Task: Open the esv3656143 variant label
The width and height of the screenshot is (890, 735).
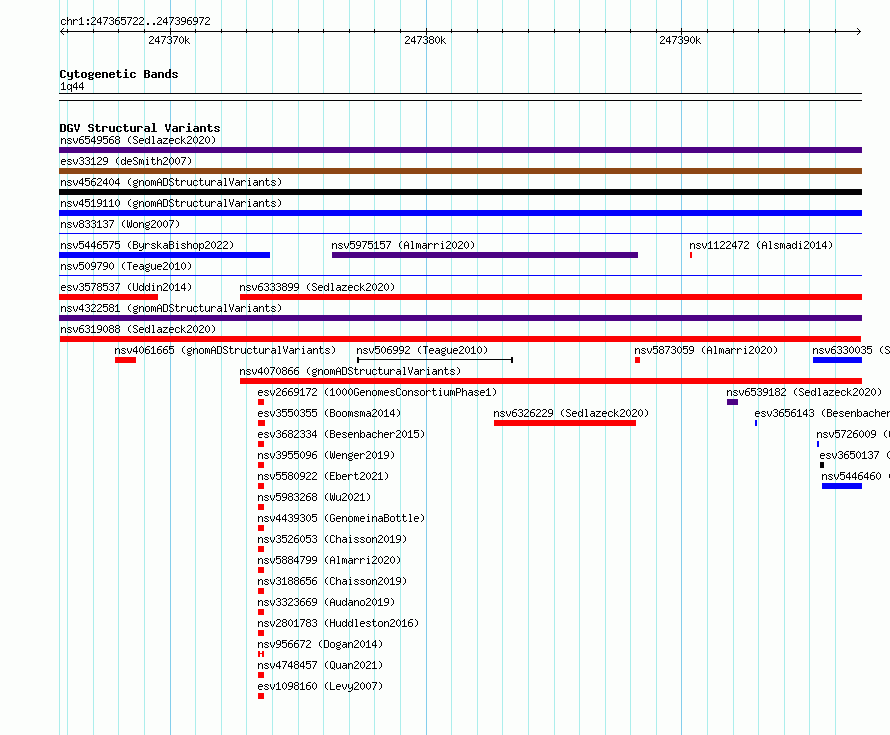Action: [x=822, y=413]
